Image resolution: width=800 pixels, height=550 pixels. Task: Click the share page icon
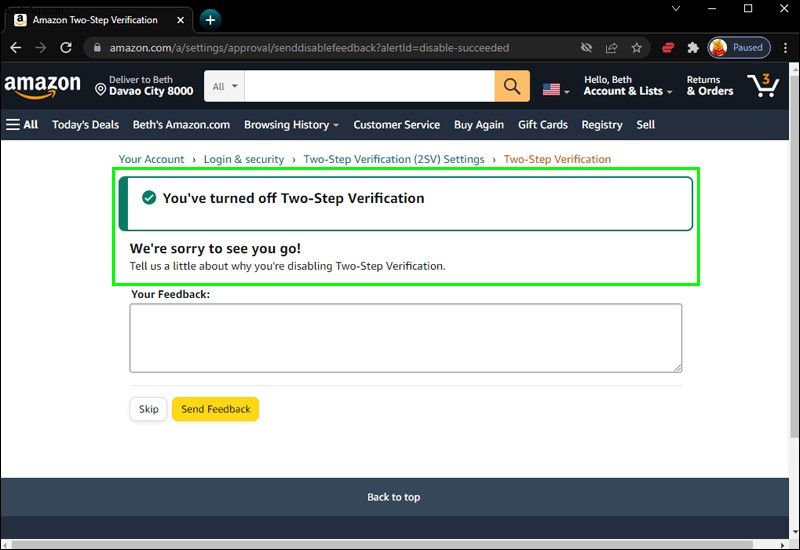point(611,48)
